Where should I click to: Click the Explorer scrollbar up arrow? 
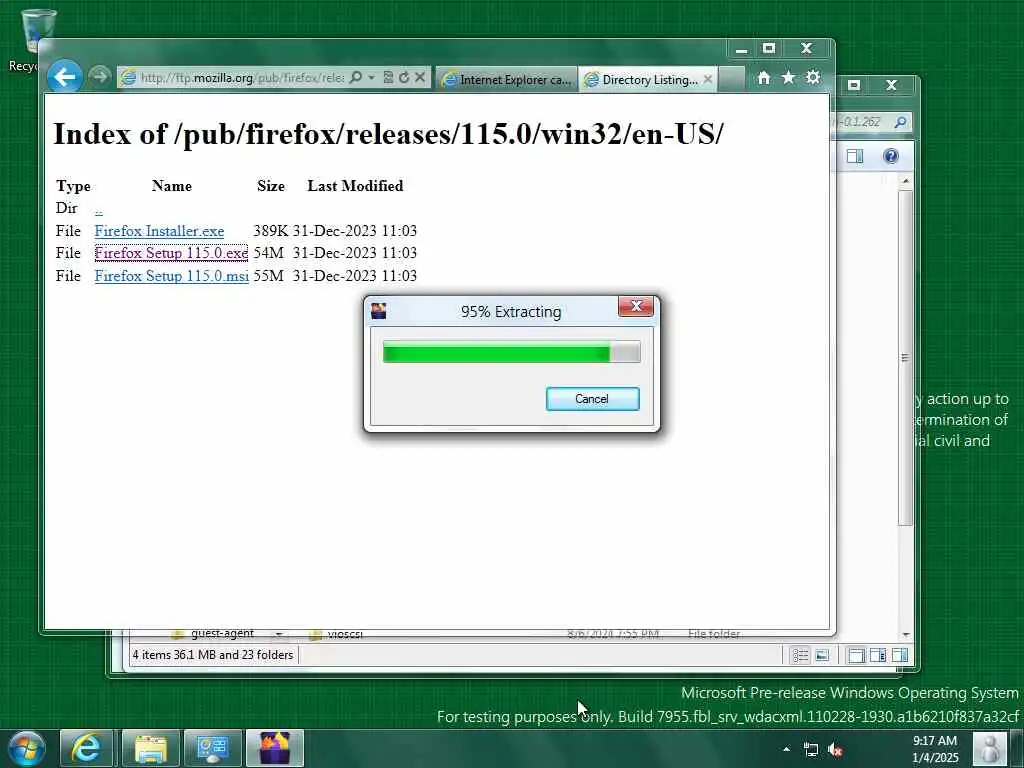coord(905,181)
